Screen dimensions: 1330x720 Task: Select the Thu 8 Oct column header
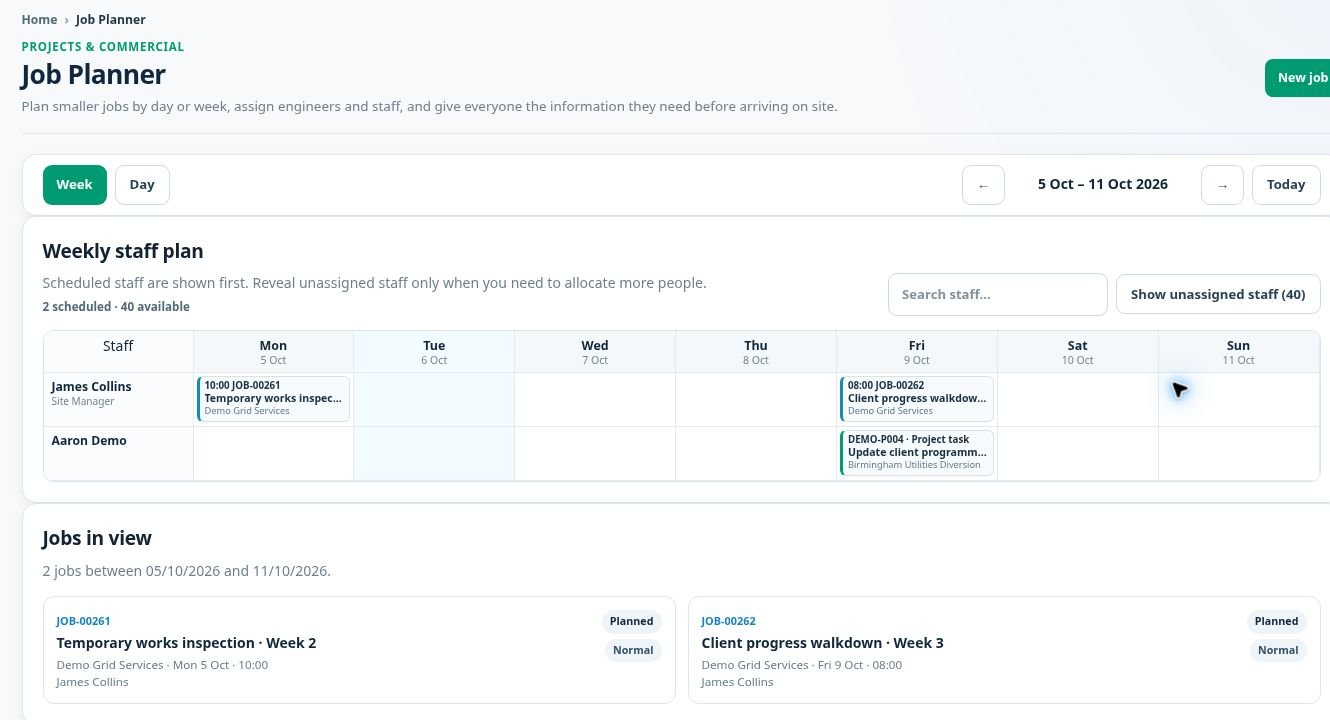(756, 352)
